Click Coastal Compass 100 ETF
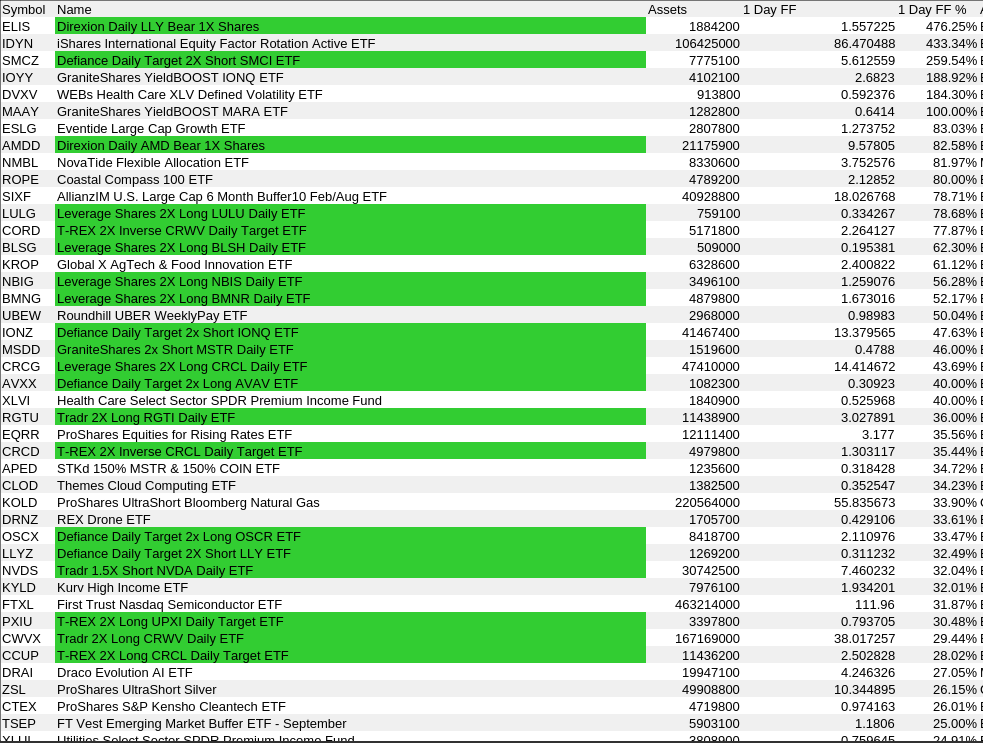 click(135, 179)
